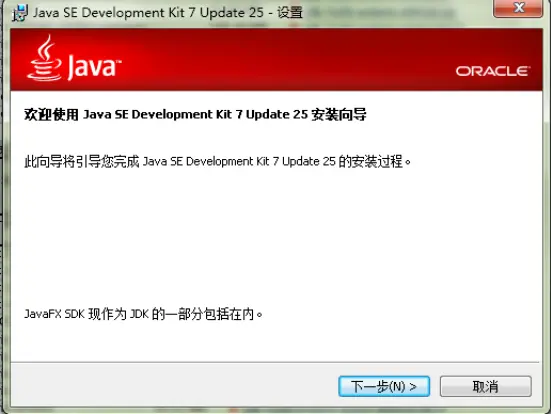Click the bold 欢迎使用 Java SE Development Kit heading
Image resolution: width=551 pixels, height=414 pixels.
click(x=195, y=115)
